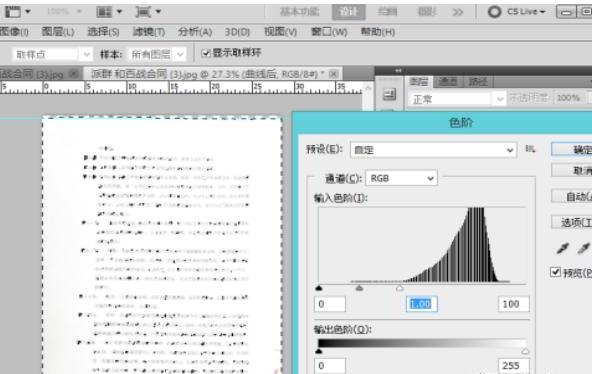Screen dimensions: 592x374
Task: Open the arrange documents icon menu
Action: pos(109,12)
